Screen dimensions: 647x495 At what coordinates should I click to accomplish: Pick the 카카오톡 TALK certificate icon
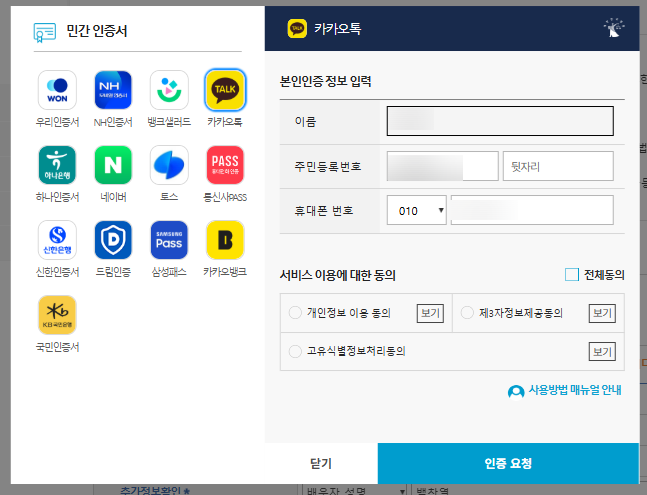click(x=225, y=90)
